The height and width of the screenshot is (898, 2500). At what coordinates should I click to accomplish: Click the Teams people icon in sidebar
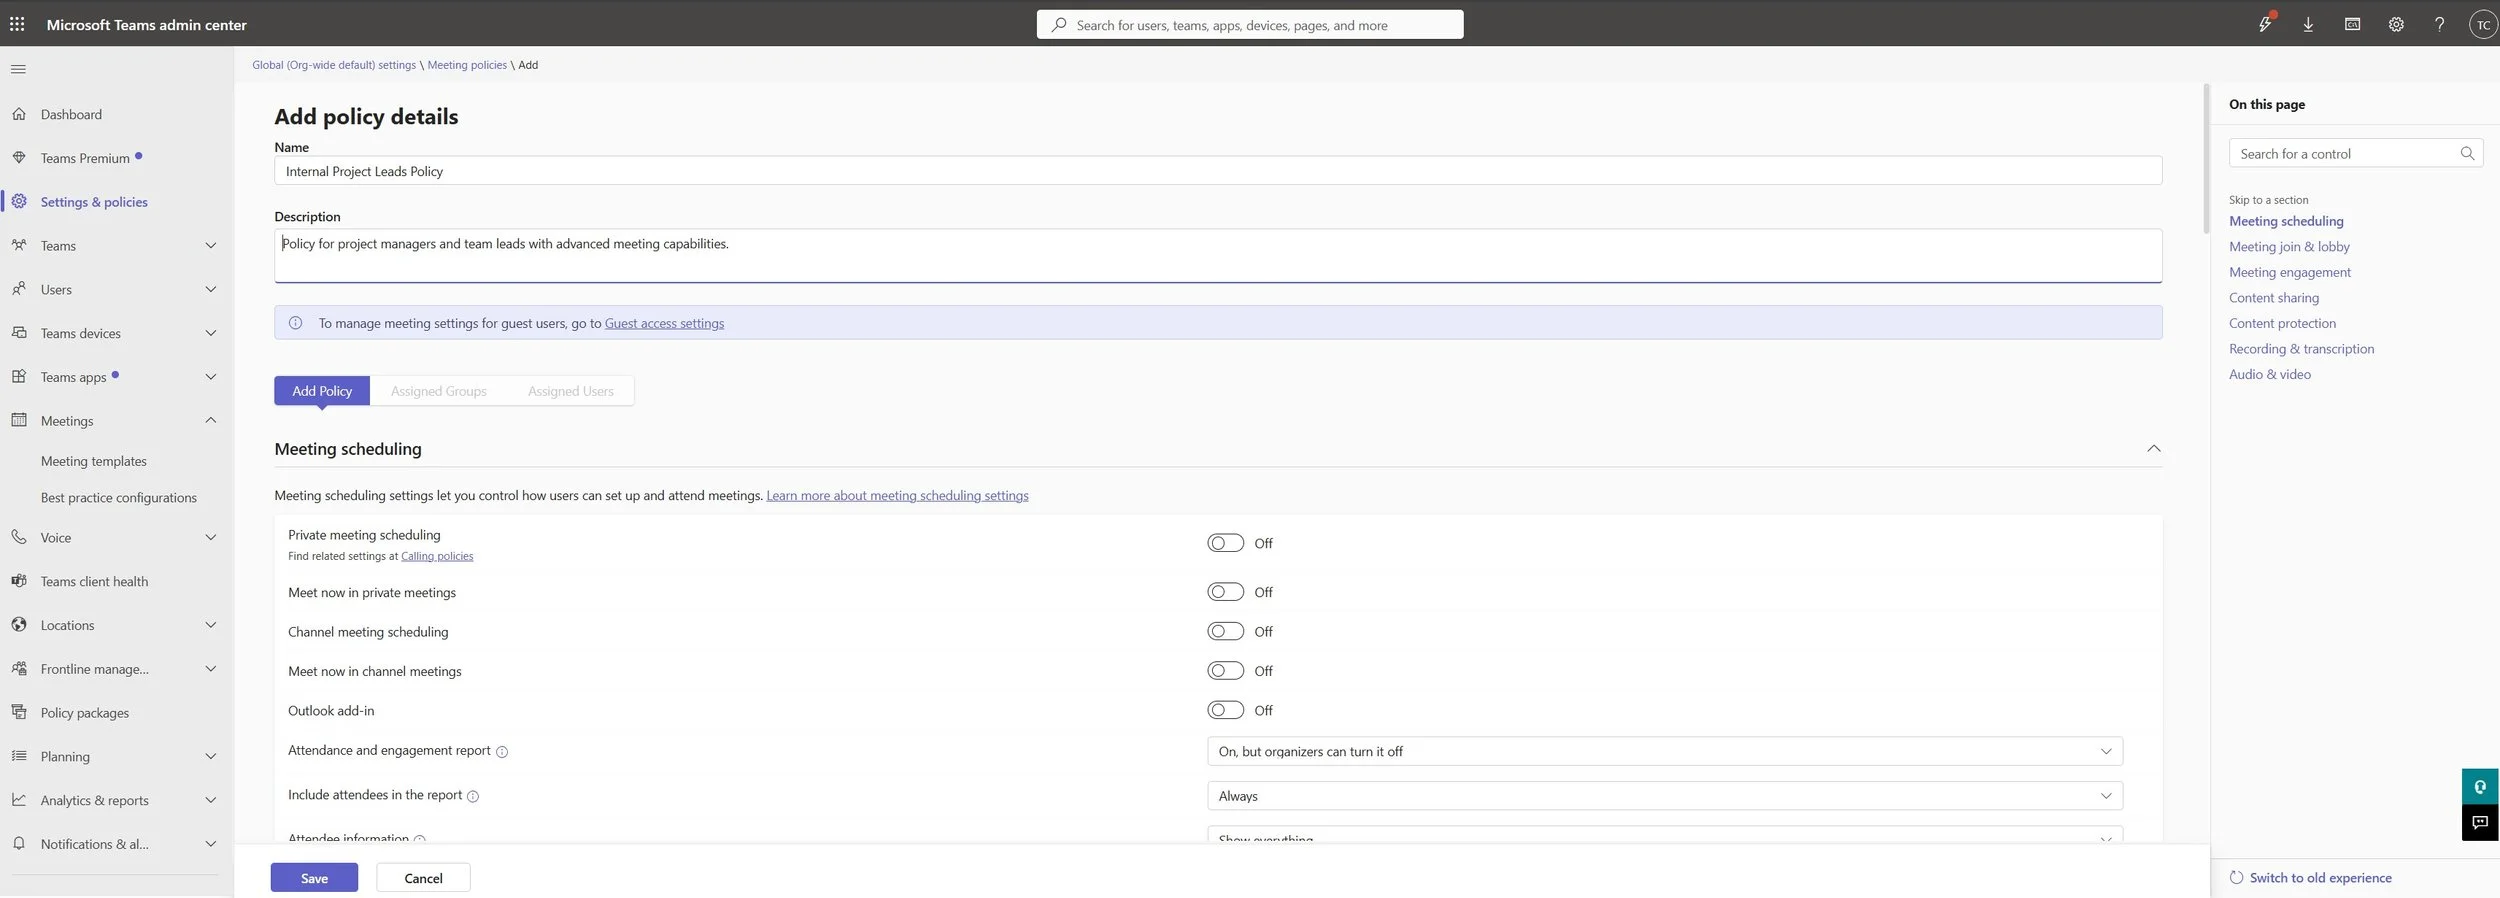[19, 245]
